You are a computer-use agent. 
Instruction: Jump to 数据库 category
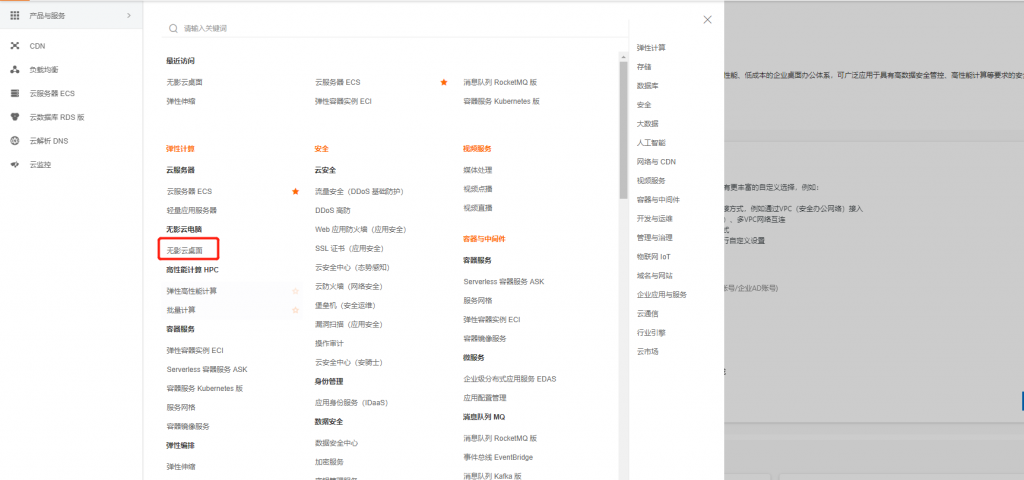tap(648, 86)
